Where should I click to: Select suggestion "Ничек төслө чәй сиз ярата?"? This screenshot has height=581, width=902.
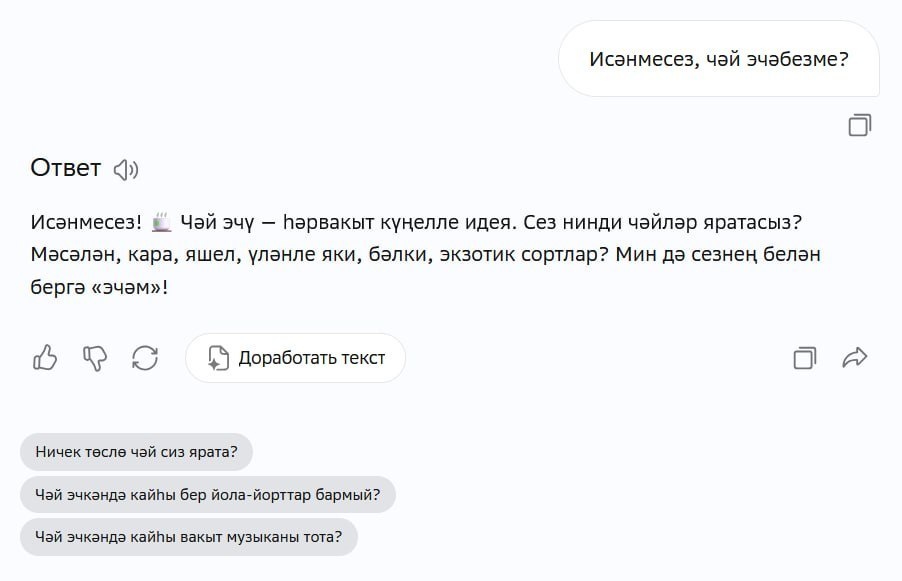(x=136, y=452)
